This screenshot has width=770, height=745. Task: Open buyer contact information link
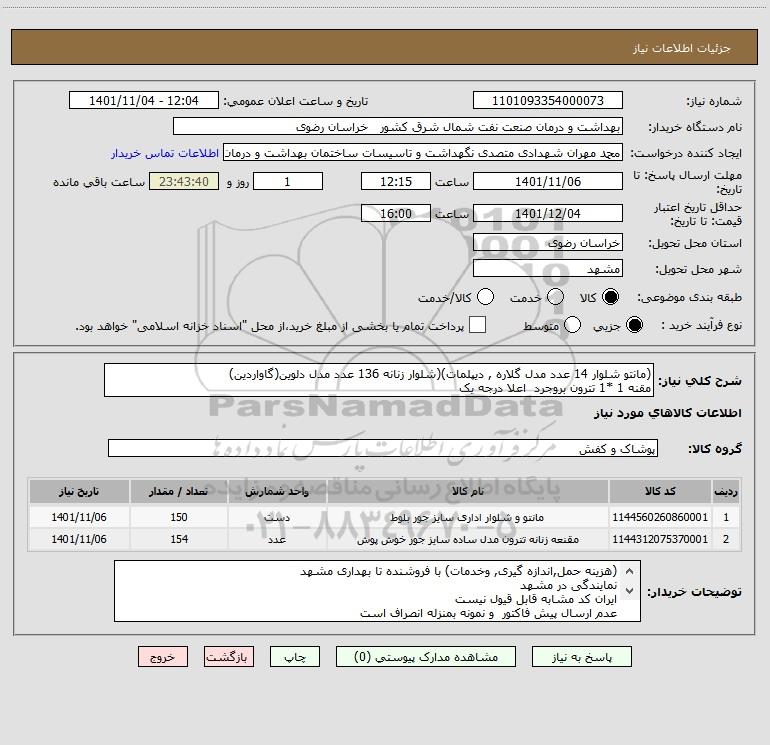165,153
